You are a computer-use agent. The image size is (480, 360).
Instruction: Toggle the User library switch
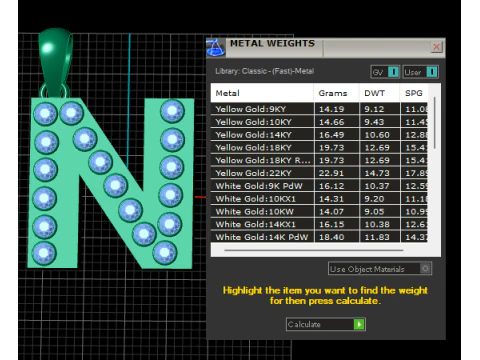tap(420, 72)
